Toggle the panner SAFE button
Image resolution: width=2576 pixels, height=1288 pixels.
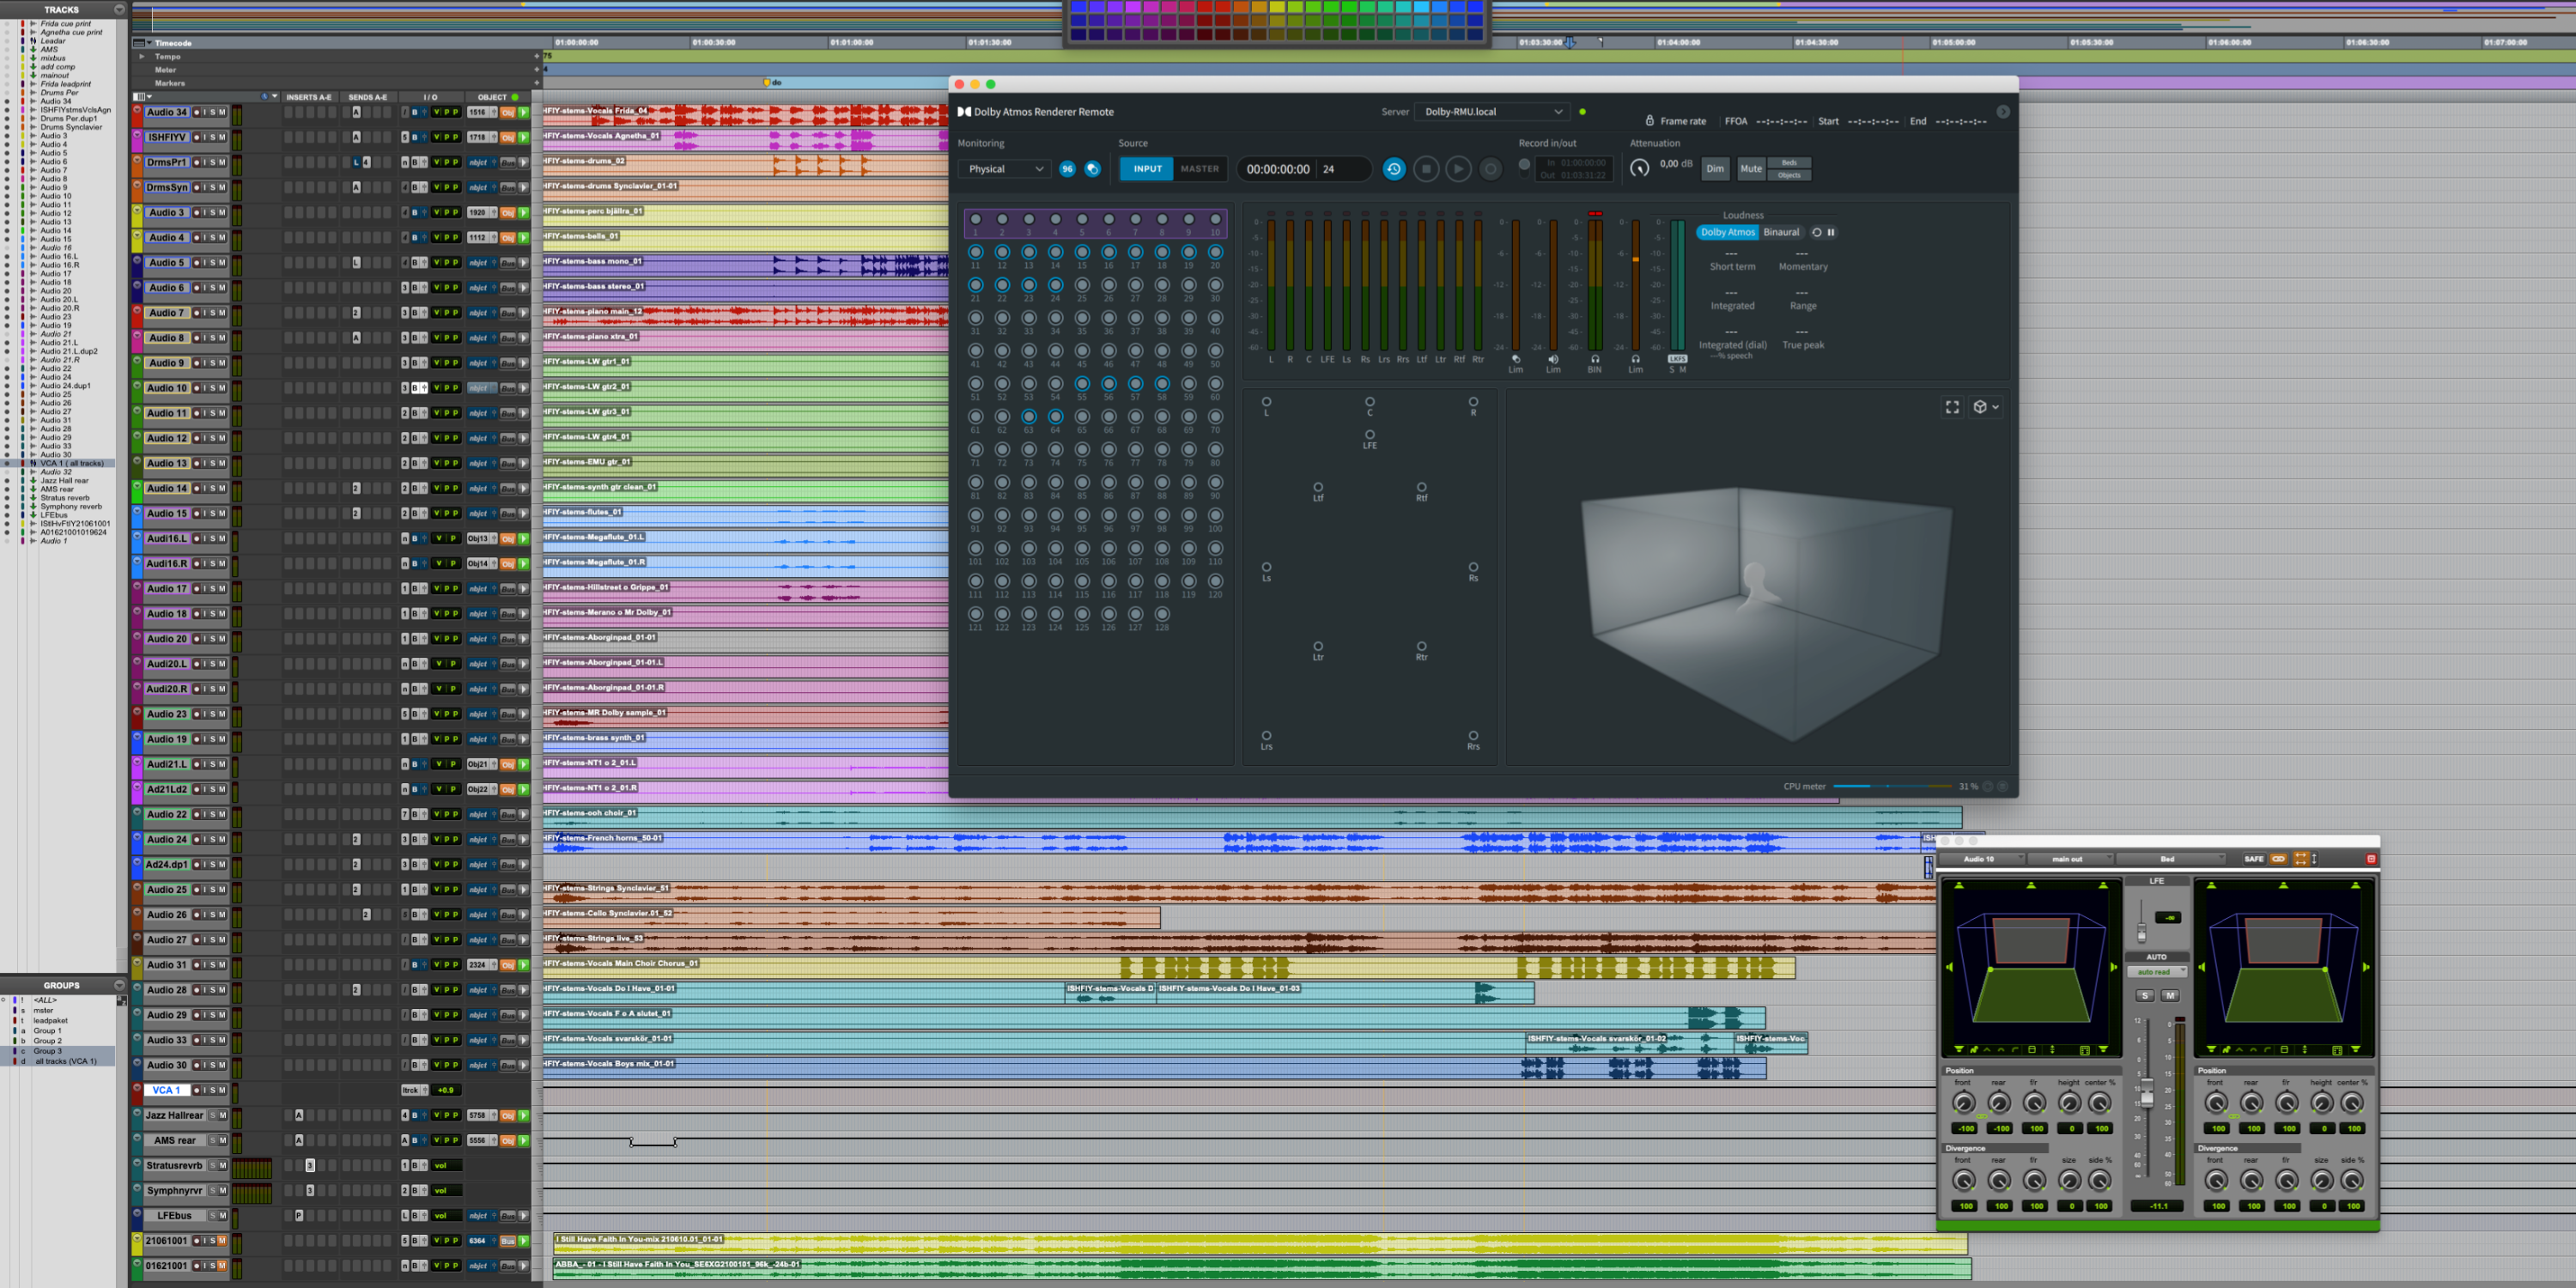(2253, 859)
